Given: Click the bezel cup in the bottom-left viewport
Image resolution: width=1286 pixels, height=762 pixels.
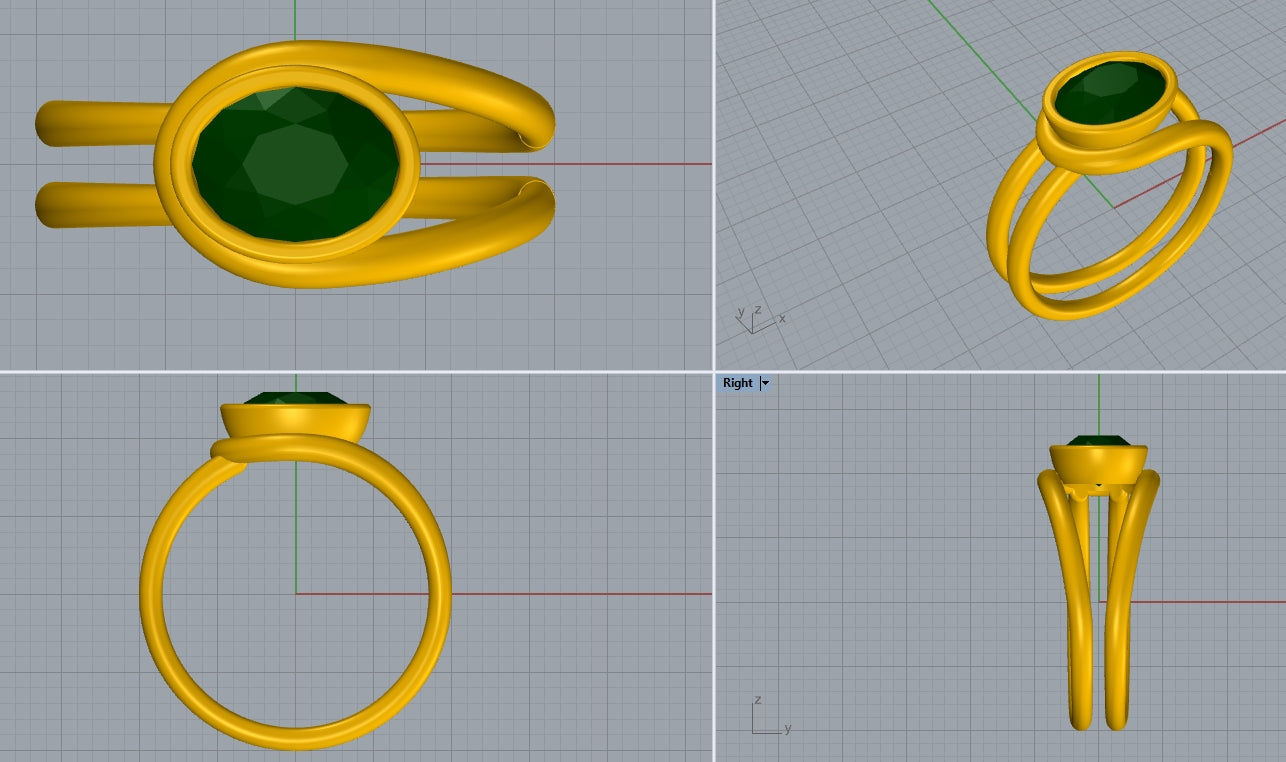Looking at the screenshot, I should tap(295, 420).
